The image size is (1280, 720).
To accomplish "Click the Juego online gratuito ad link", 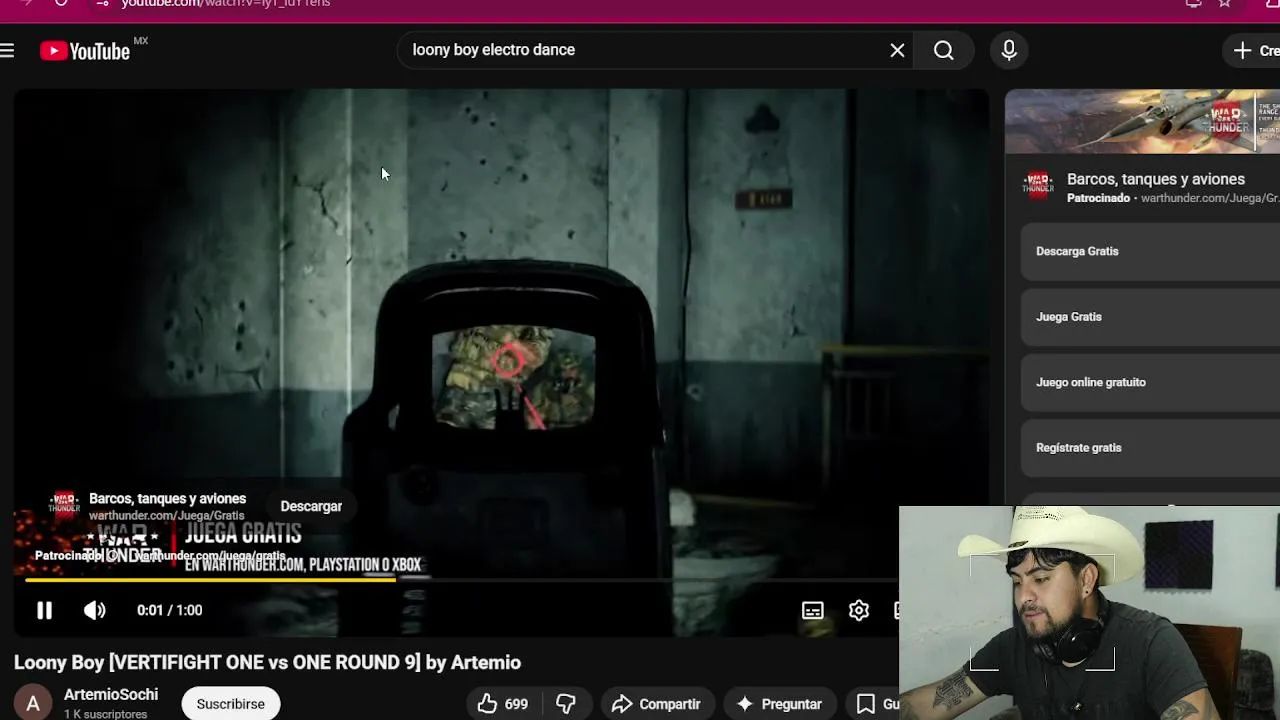I will (x=1150, y=382).
